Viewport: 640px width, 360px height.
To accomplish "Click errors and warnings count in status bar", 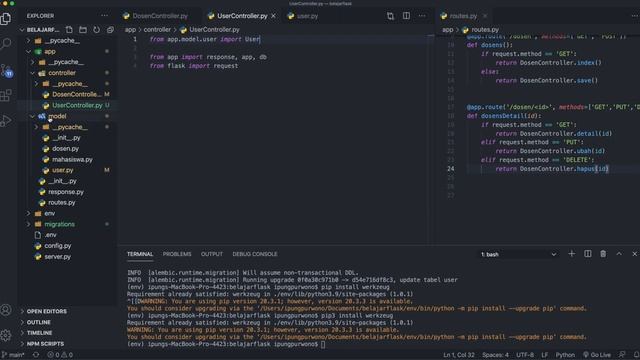I will (60, 355).
